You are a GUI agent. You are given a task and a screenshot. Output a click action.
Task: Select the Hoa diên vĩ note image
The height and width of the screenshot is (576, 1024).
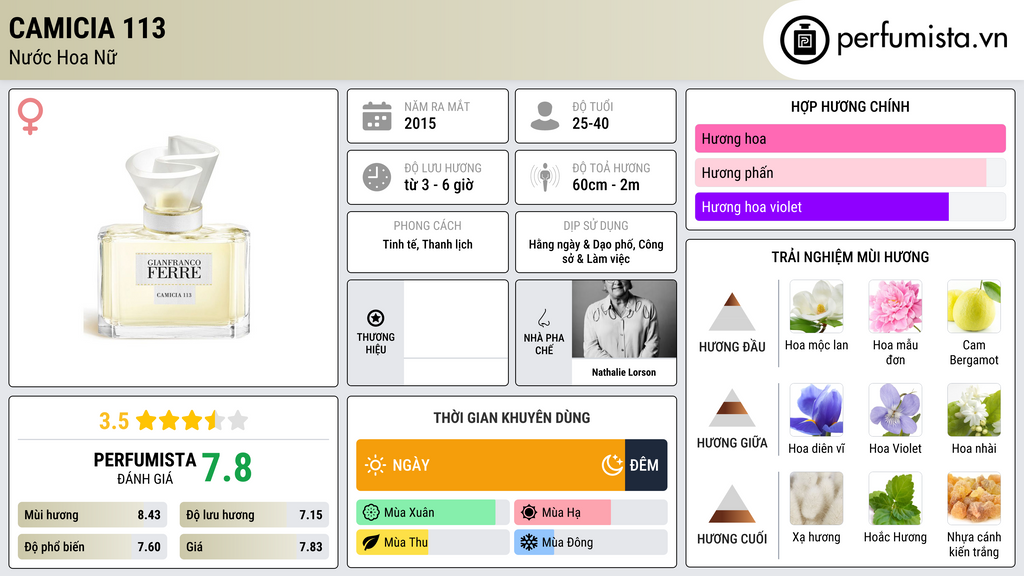point(816,409)
